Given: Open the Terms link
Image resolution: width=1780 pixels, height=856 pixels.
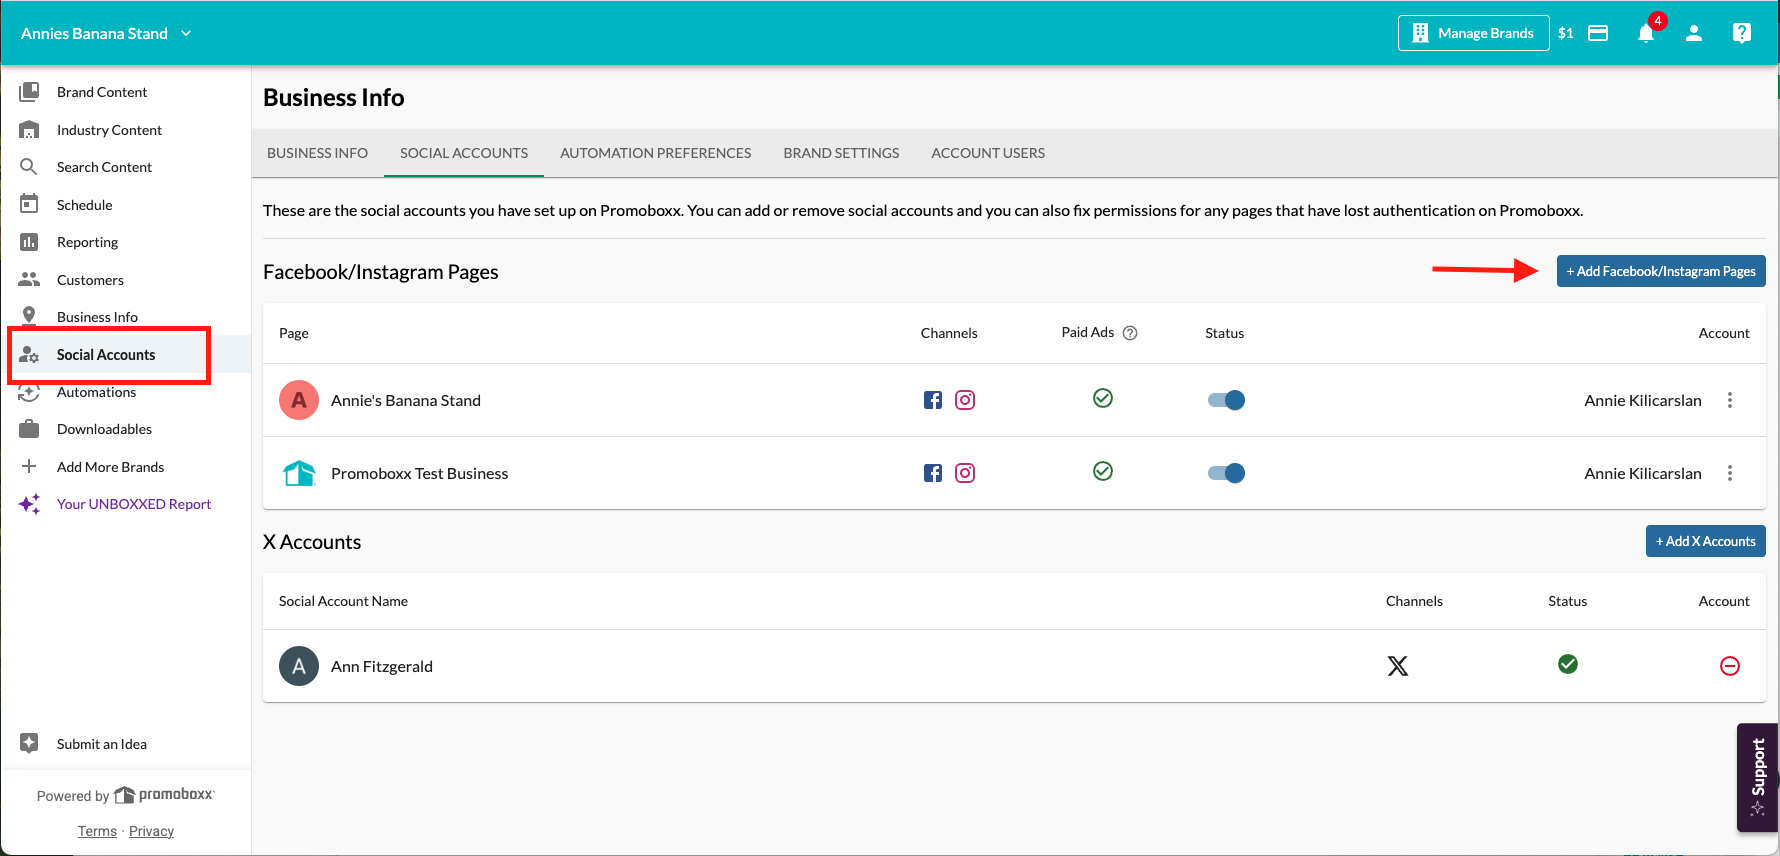Looking at the screenshot, I should pos(97,831).
